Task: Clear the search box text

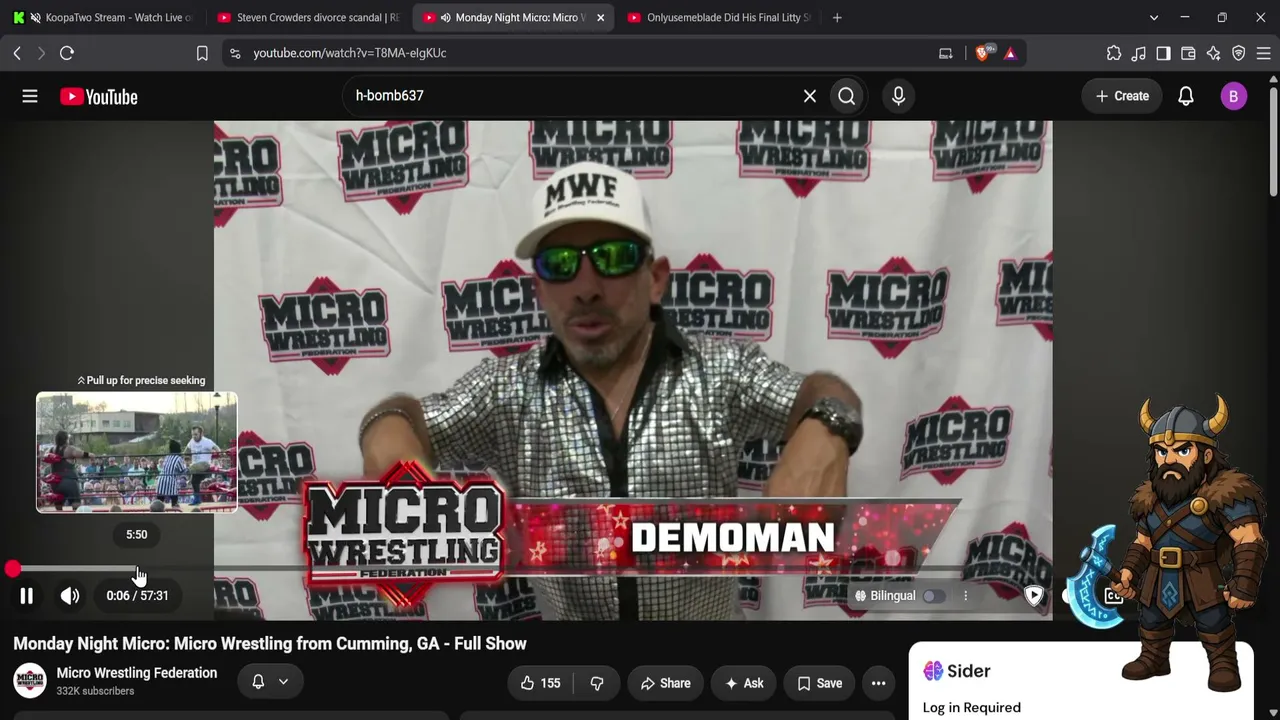Action: pos(810,96)
